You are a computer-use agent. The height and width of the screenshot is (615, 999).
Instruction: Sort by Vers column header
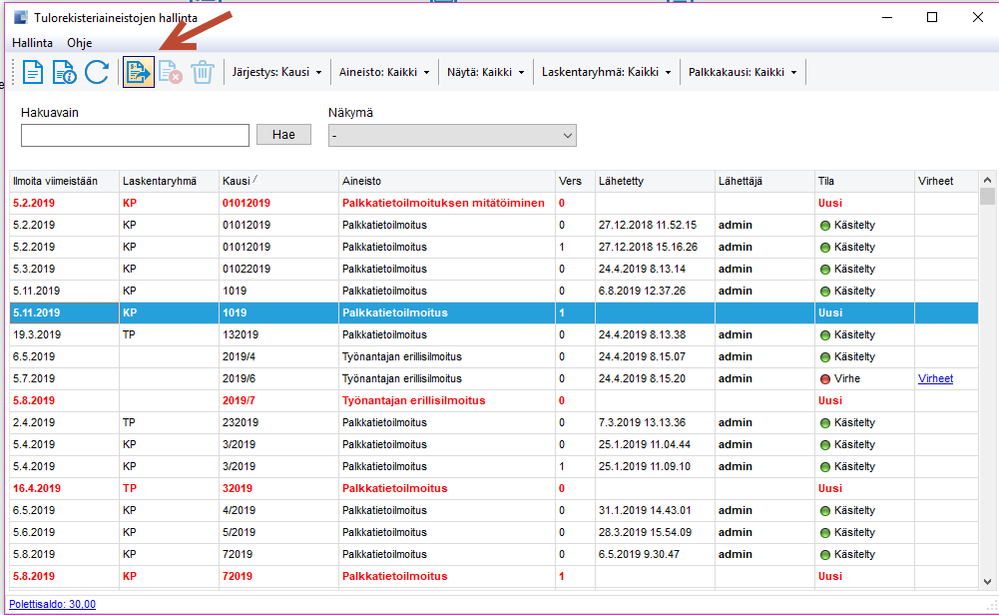pyautogui.click(x=575, y=181)
